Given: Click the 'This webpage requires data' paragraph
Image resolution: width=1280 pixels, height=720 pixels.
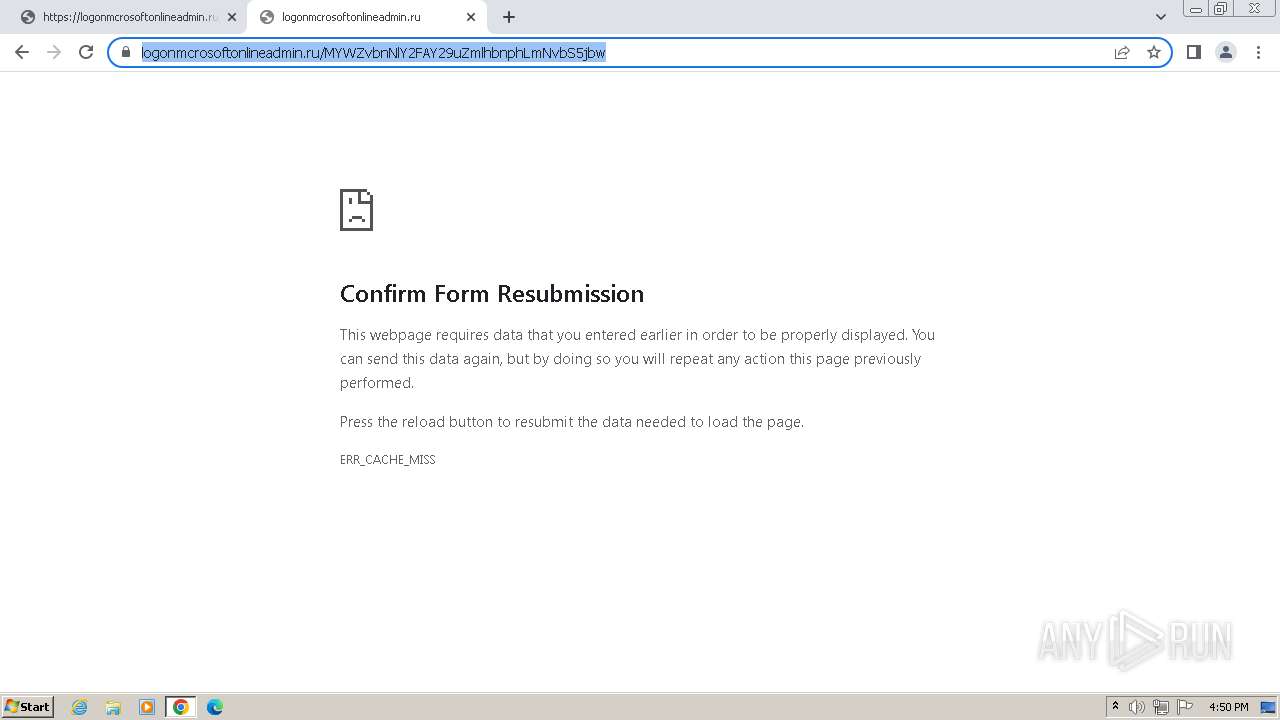Looking at the screenshot, I should pyautogui.click(x=638, y=359).
